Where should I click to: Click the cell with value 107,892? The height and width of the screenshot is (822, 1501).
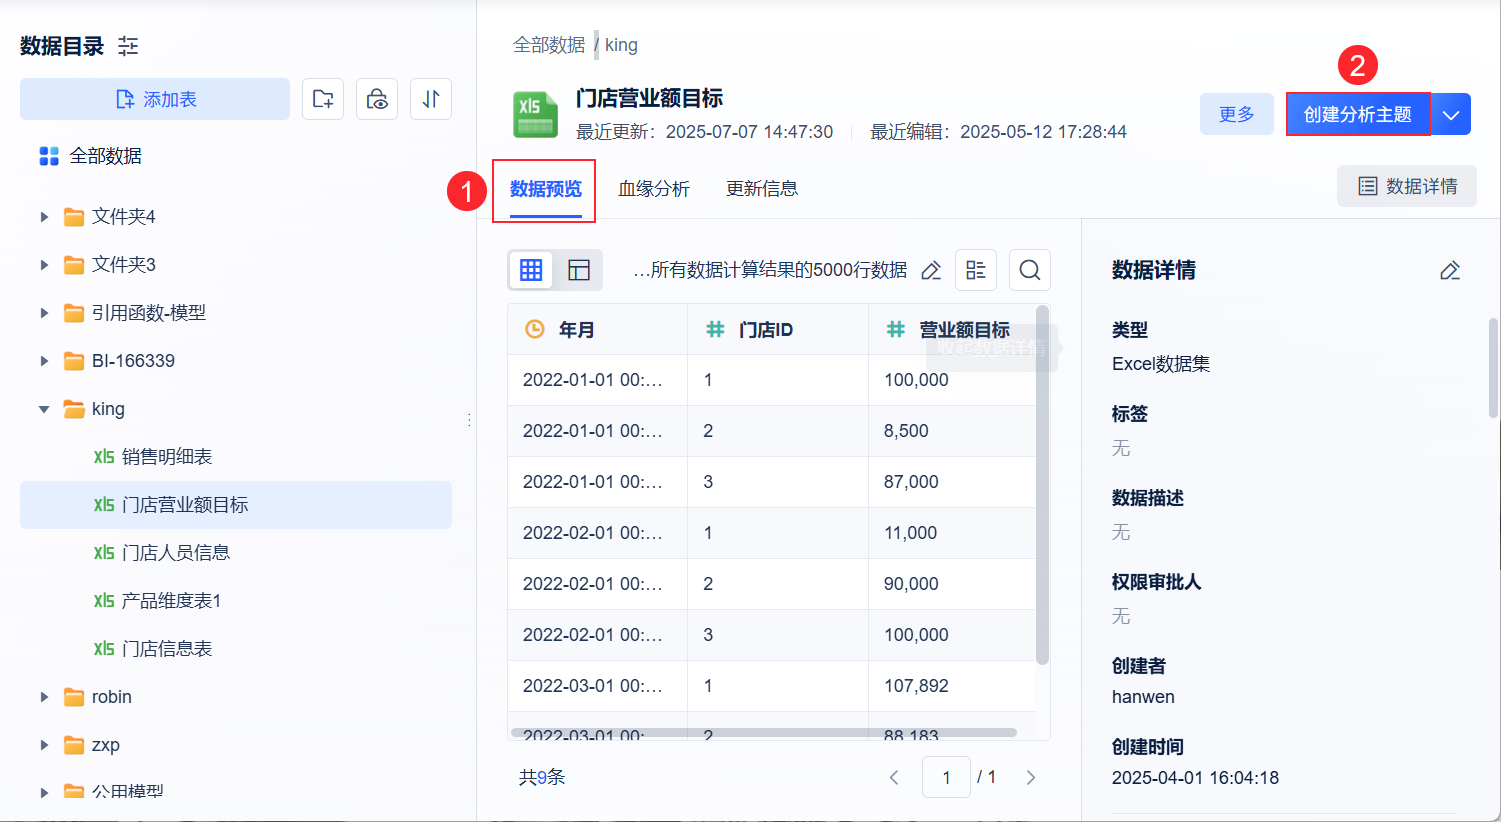click(x=952, y=686)
